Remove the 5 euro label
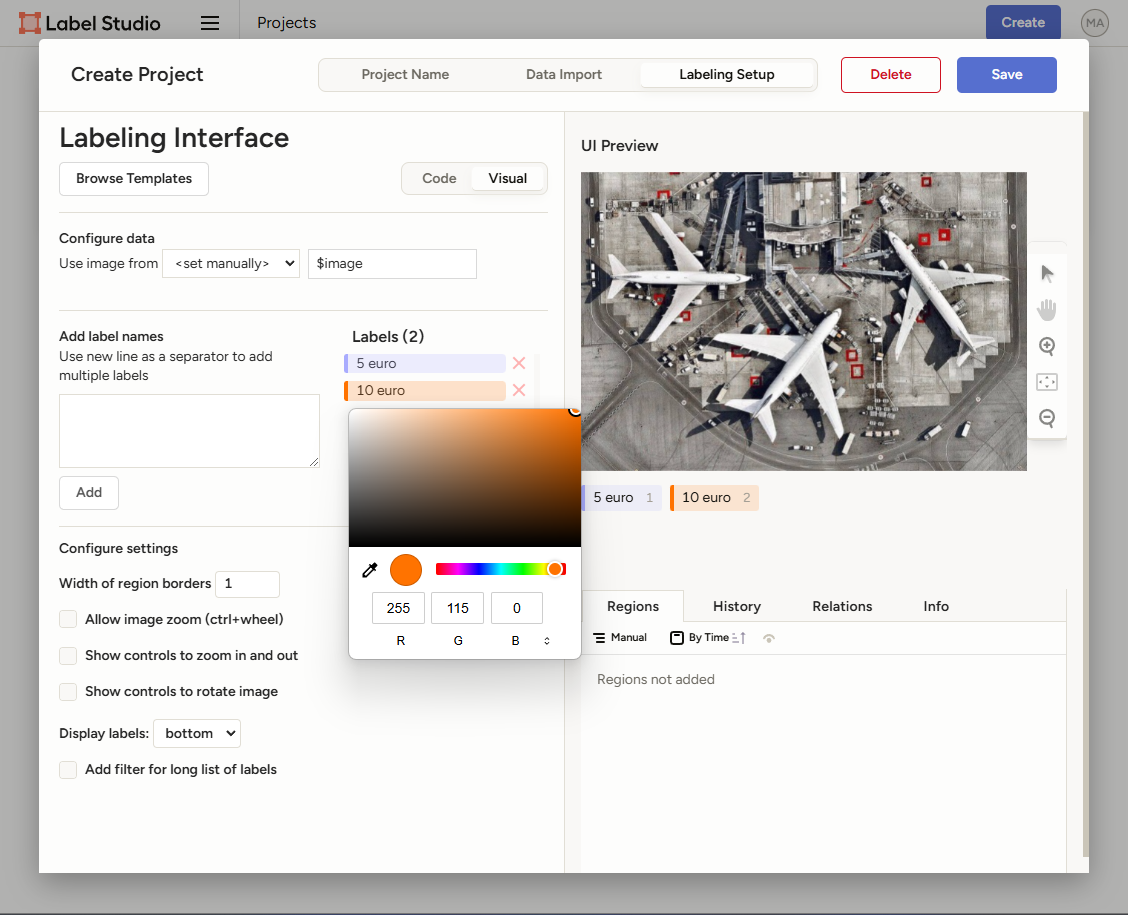The height and width of the screenshot is (915, 1128). (519, 364)
